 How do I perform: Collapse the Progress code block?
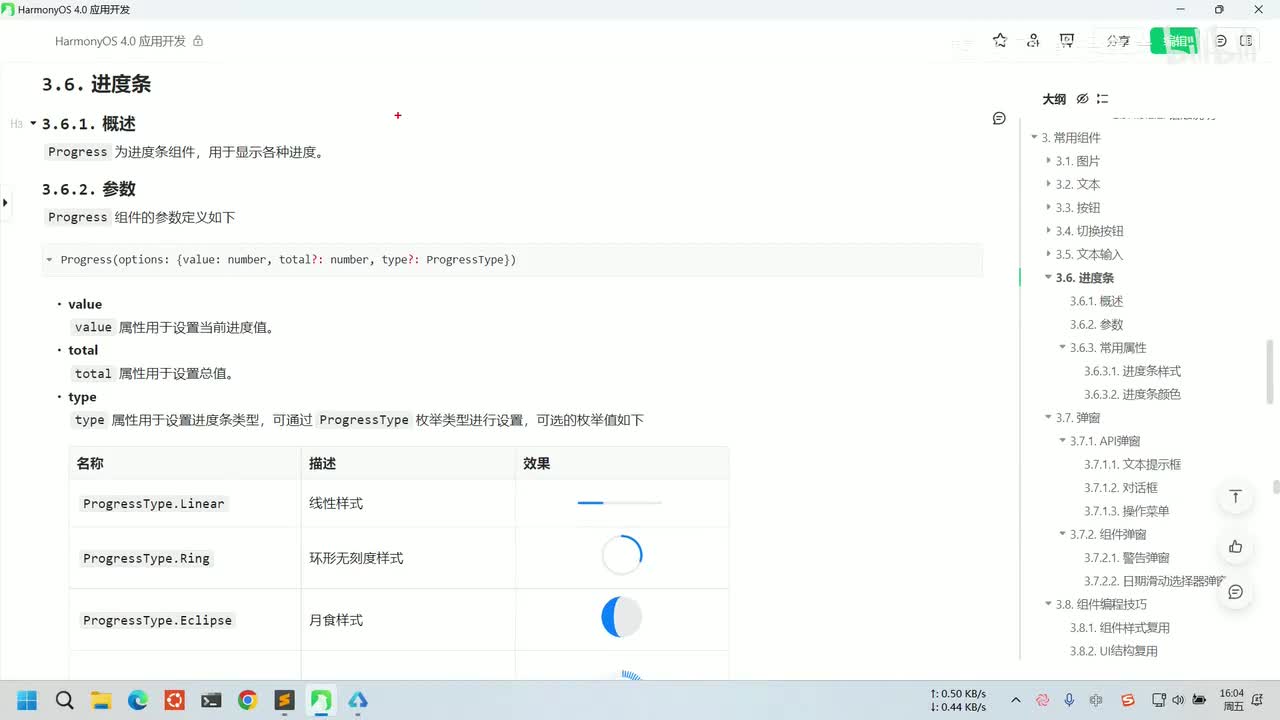click(49, 260)
